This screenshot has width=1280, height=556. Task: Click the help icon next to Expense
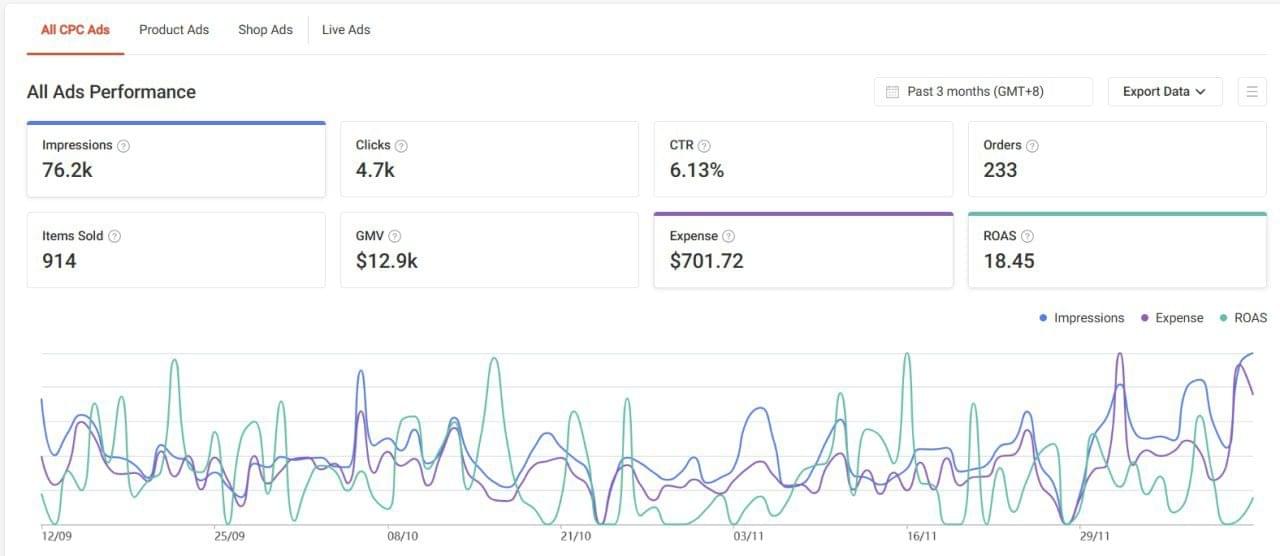728,237
